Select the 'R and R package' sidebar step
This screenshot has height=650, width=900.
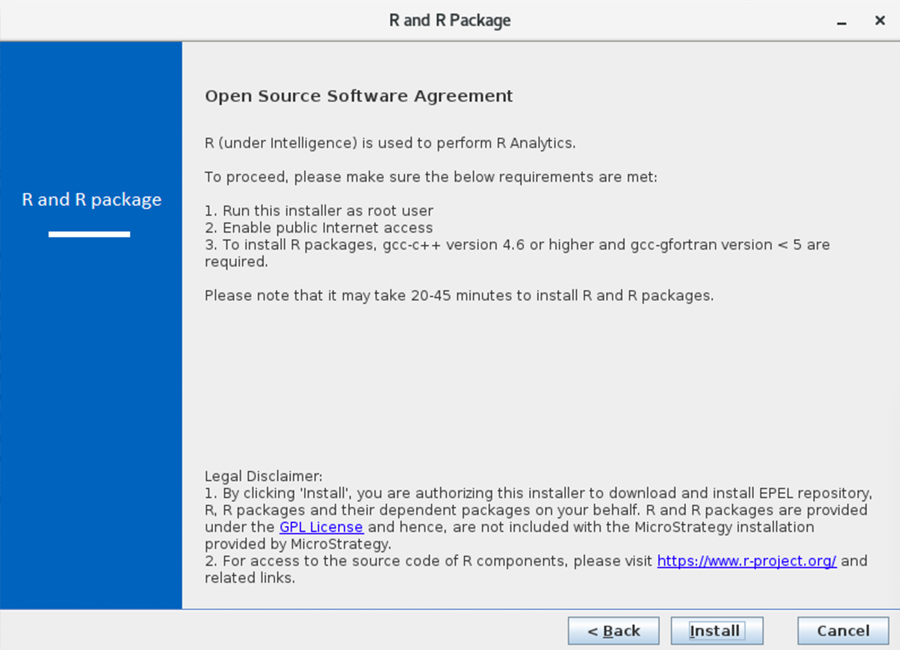click(92, 200)
